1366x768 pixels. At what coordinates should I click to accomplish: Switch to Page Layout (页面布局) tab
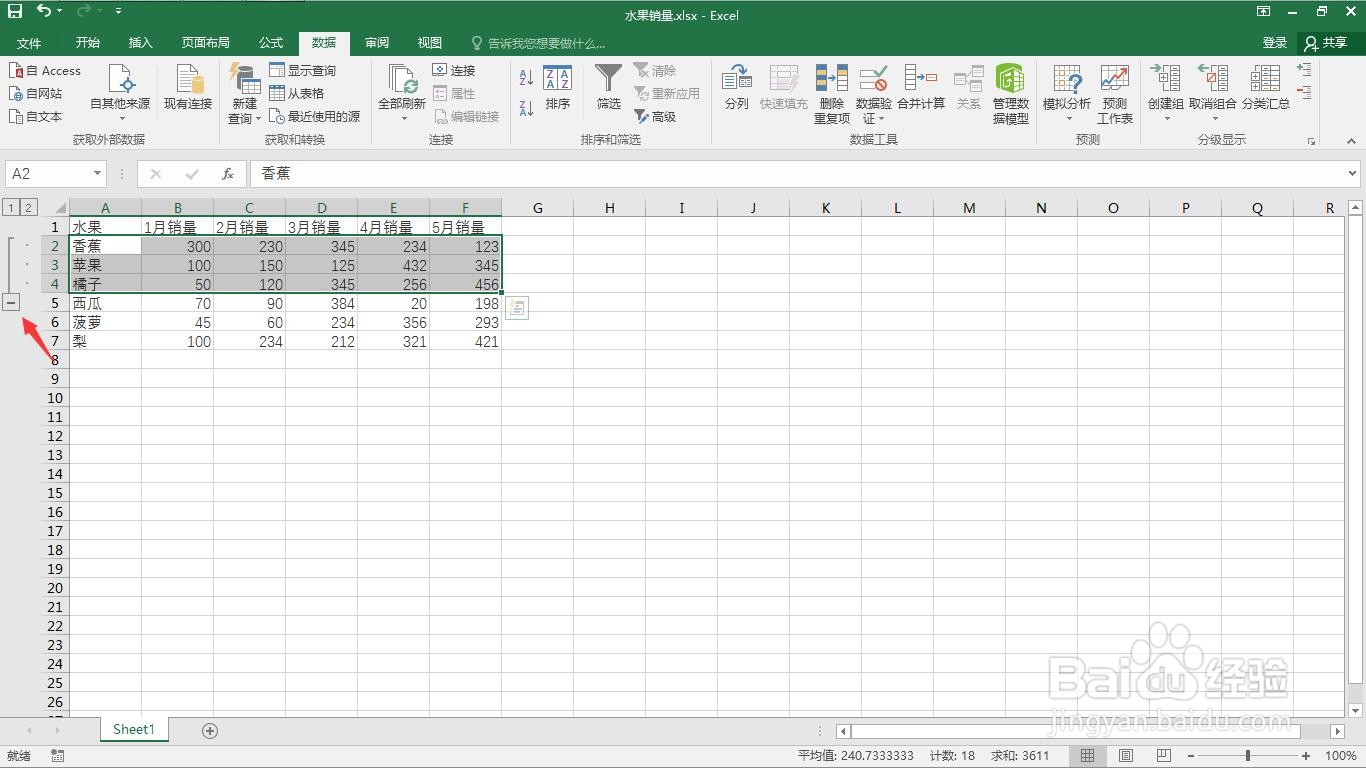click(206, 43)
